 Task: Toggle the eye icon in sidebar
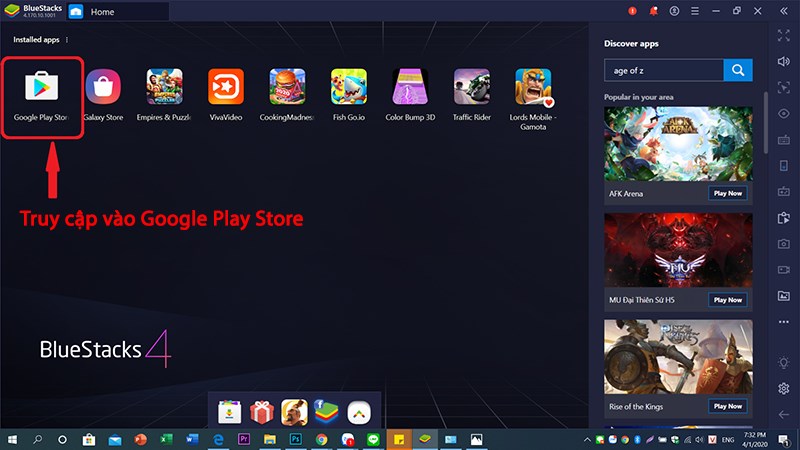click(x=784, y=114)
